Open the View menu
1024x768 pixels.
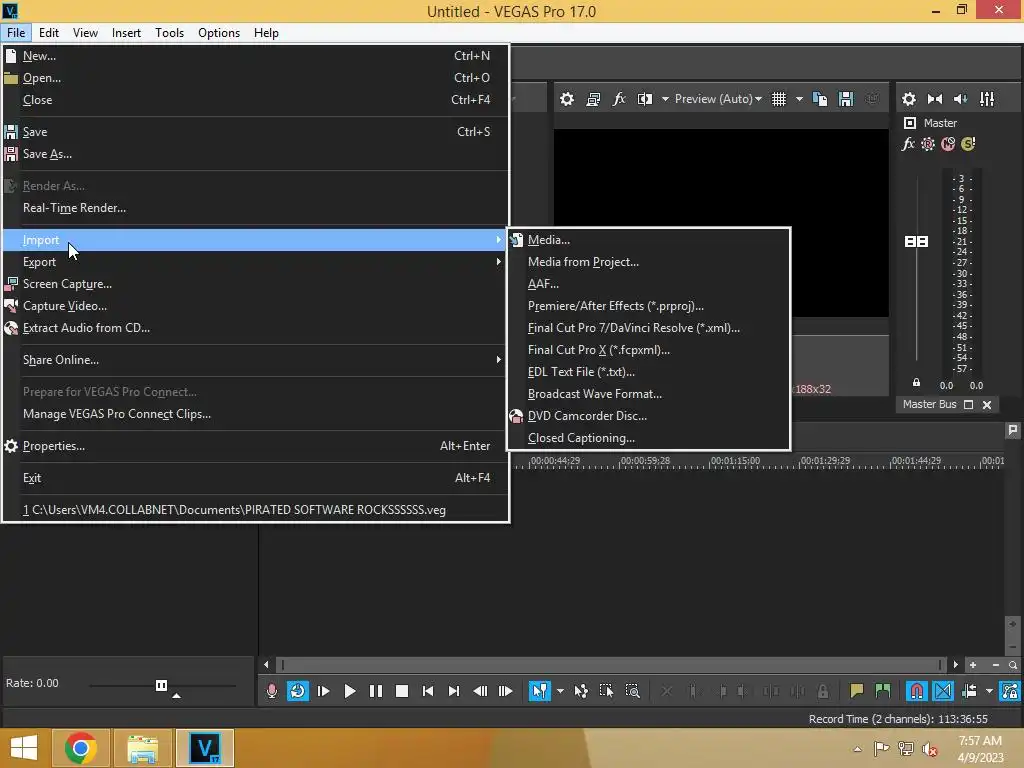pos(85,33)
